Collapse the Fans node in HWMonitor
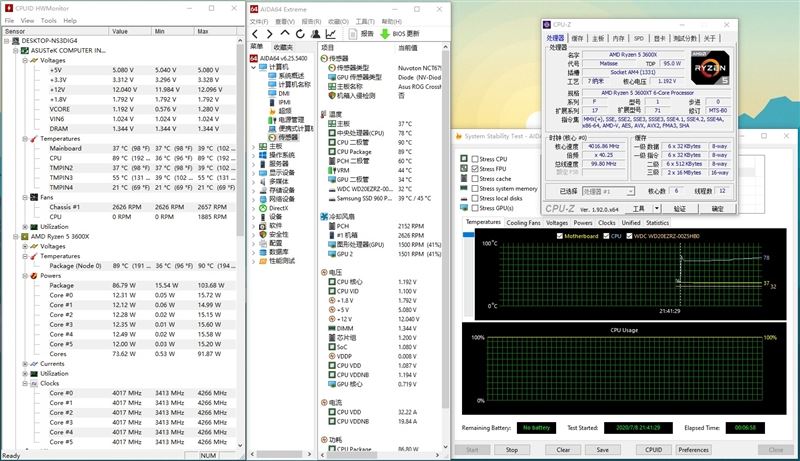Viewport: 800px width, 461px height. pos(25,197)
